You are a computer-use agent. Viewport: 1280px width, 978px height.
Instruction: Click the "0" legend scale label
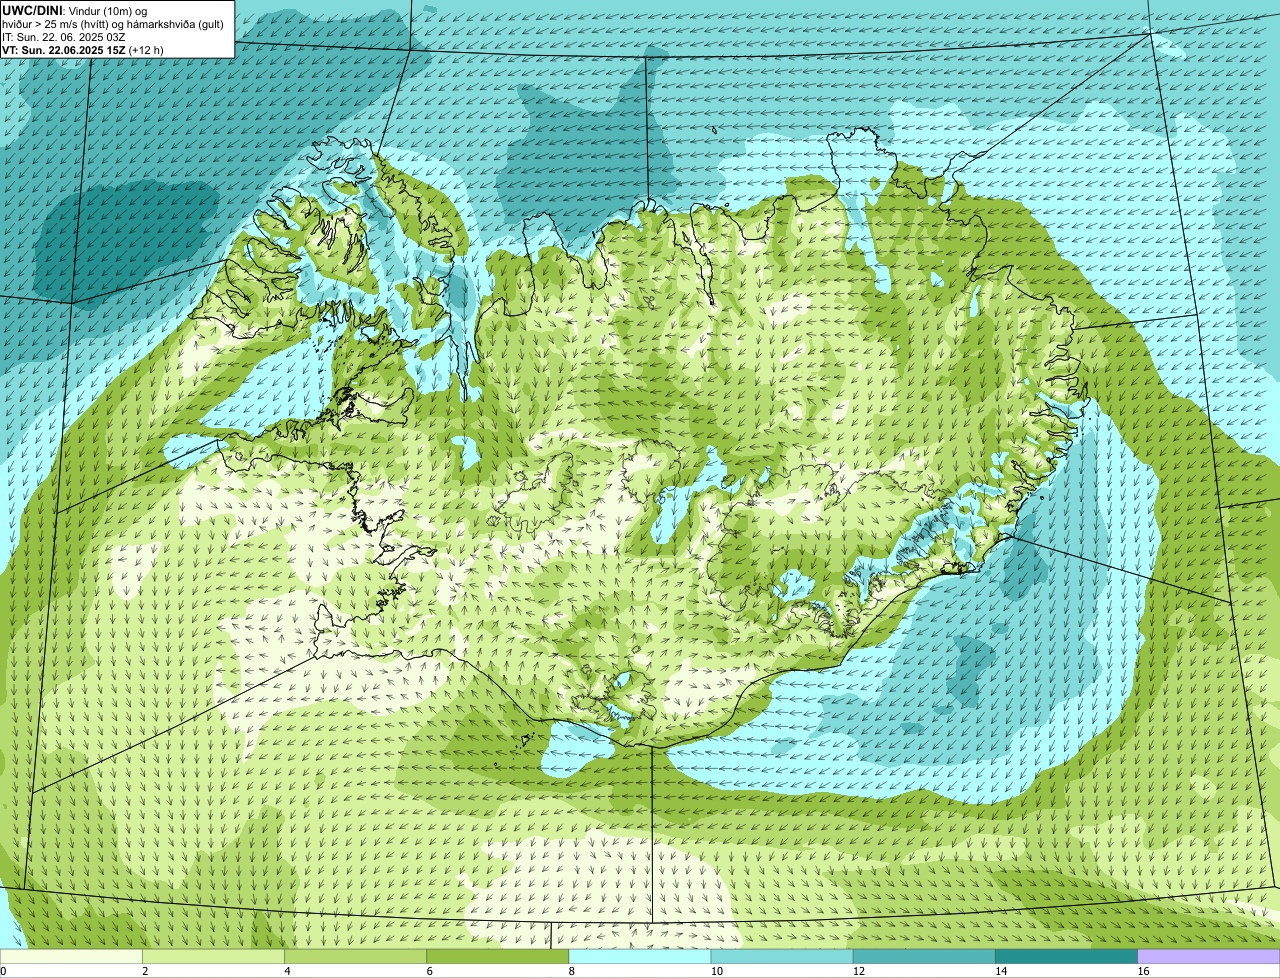pyautogui.click(x=4, y=971)
